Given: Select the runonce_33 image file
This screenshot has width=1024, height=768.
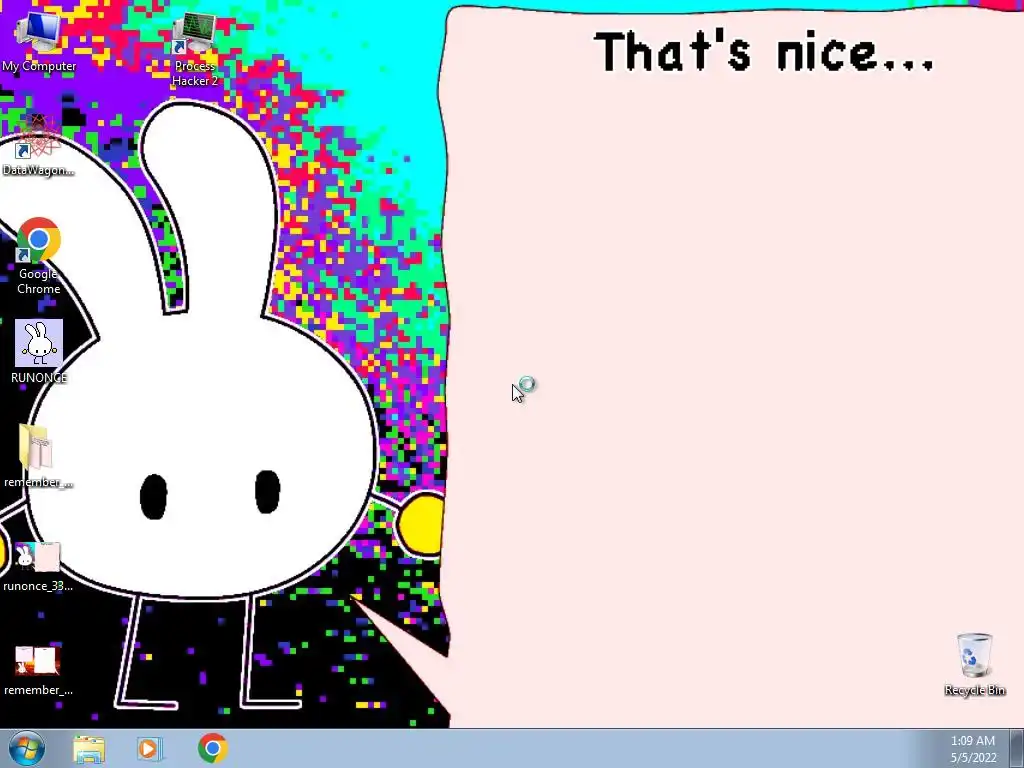Looking at the screenshot, I should [x=38, y=566].
